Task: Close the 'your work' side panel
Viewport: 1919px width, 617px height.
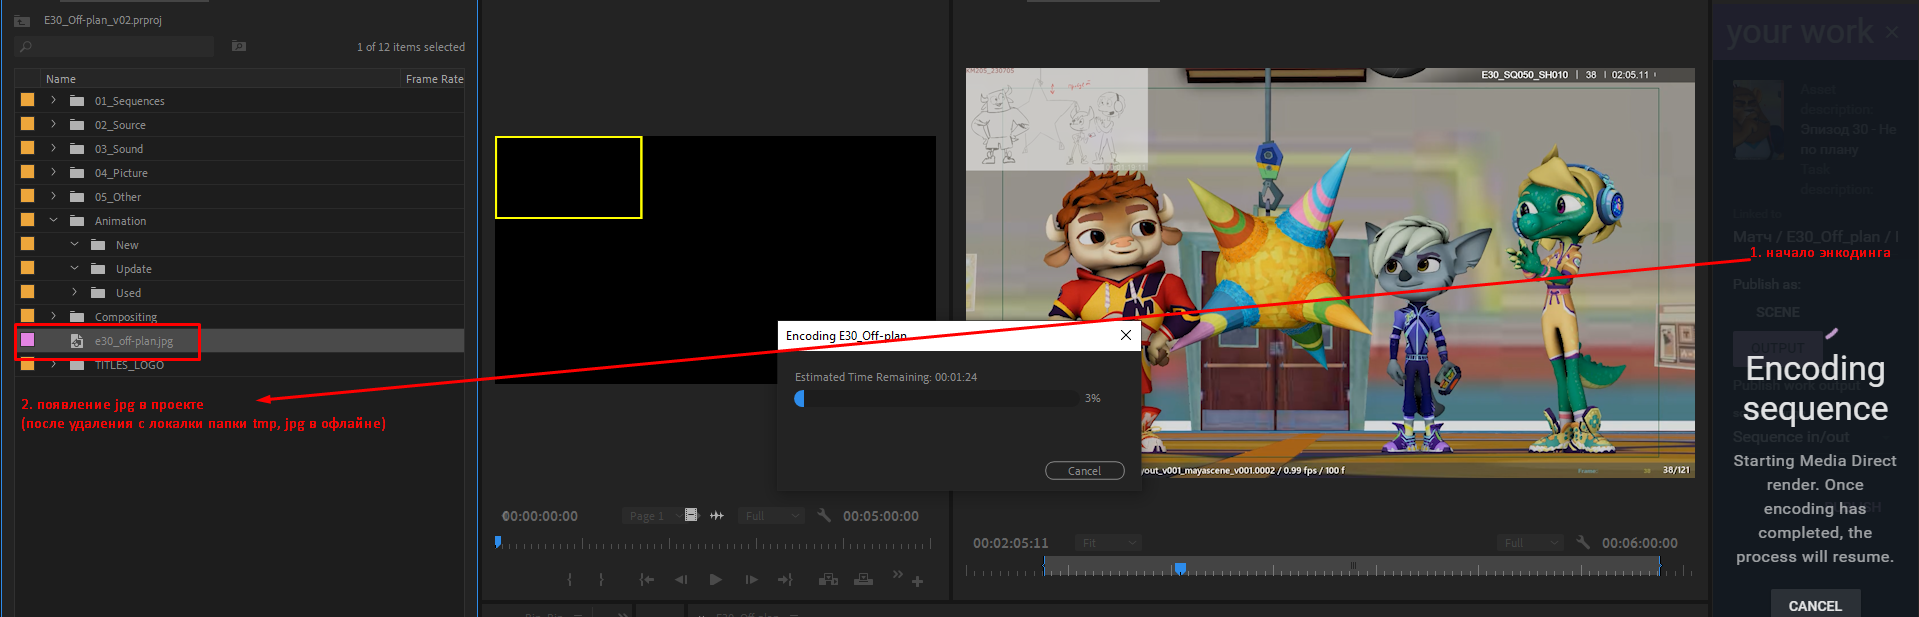Action: [1892, 32]
